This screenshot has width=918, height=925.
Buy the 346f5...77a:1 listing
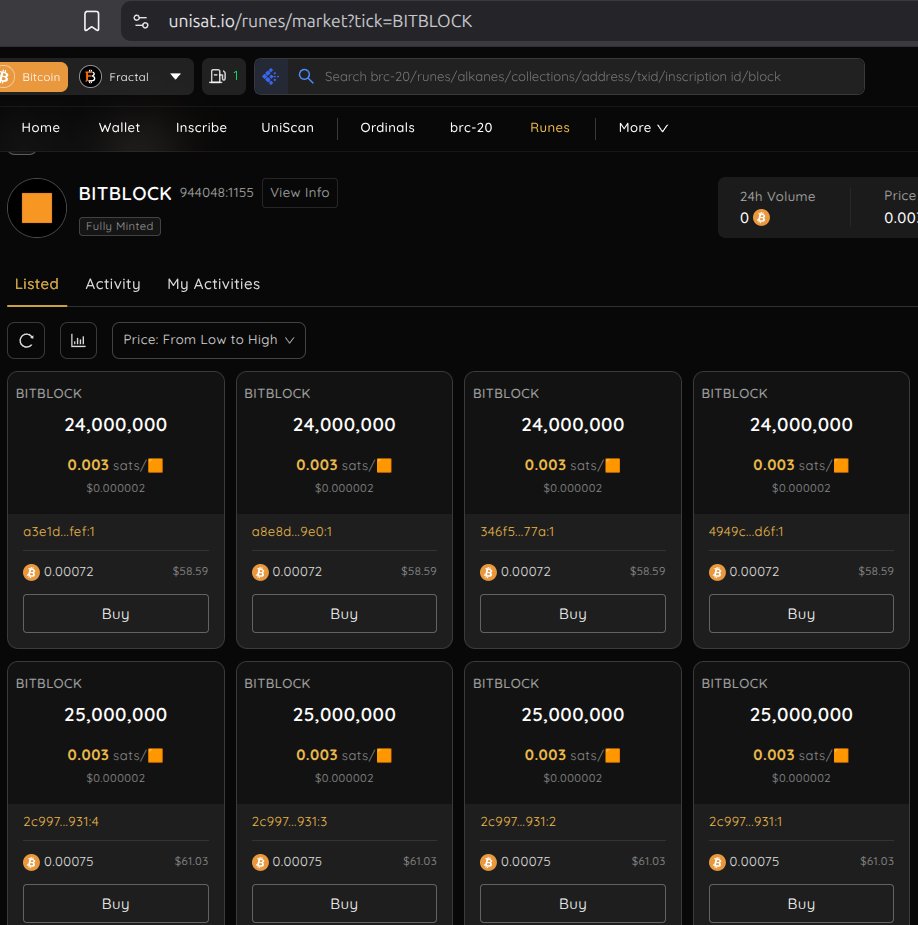573,614
